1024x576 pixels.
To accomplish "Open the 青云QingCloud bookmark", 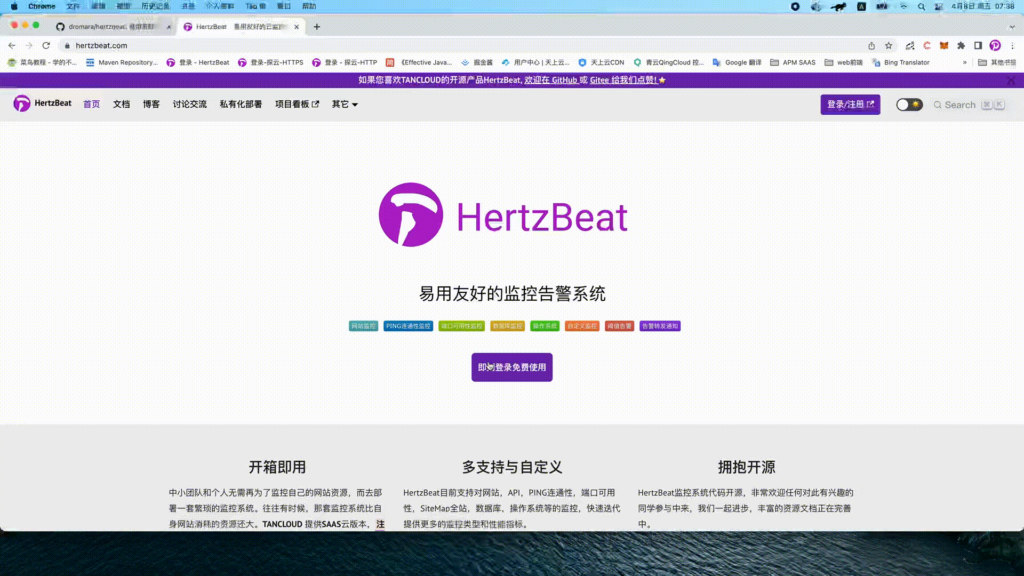I will [668, 63].
